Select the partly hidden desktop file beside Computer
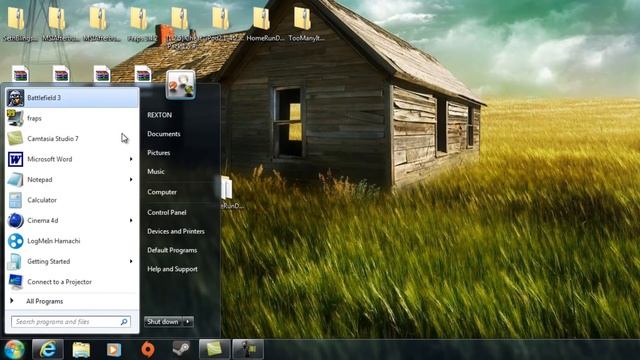The height and width of the screenshot is (360, 640). 231,192
